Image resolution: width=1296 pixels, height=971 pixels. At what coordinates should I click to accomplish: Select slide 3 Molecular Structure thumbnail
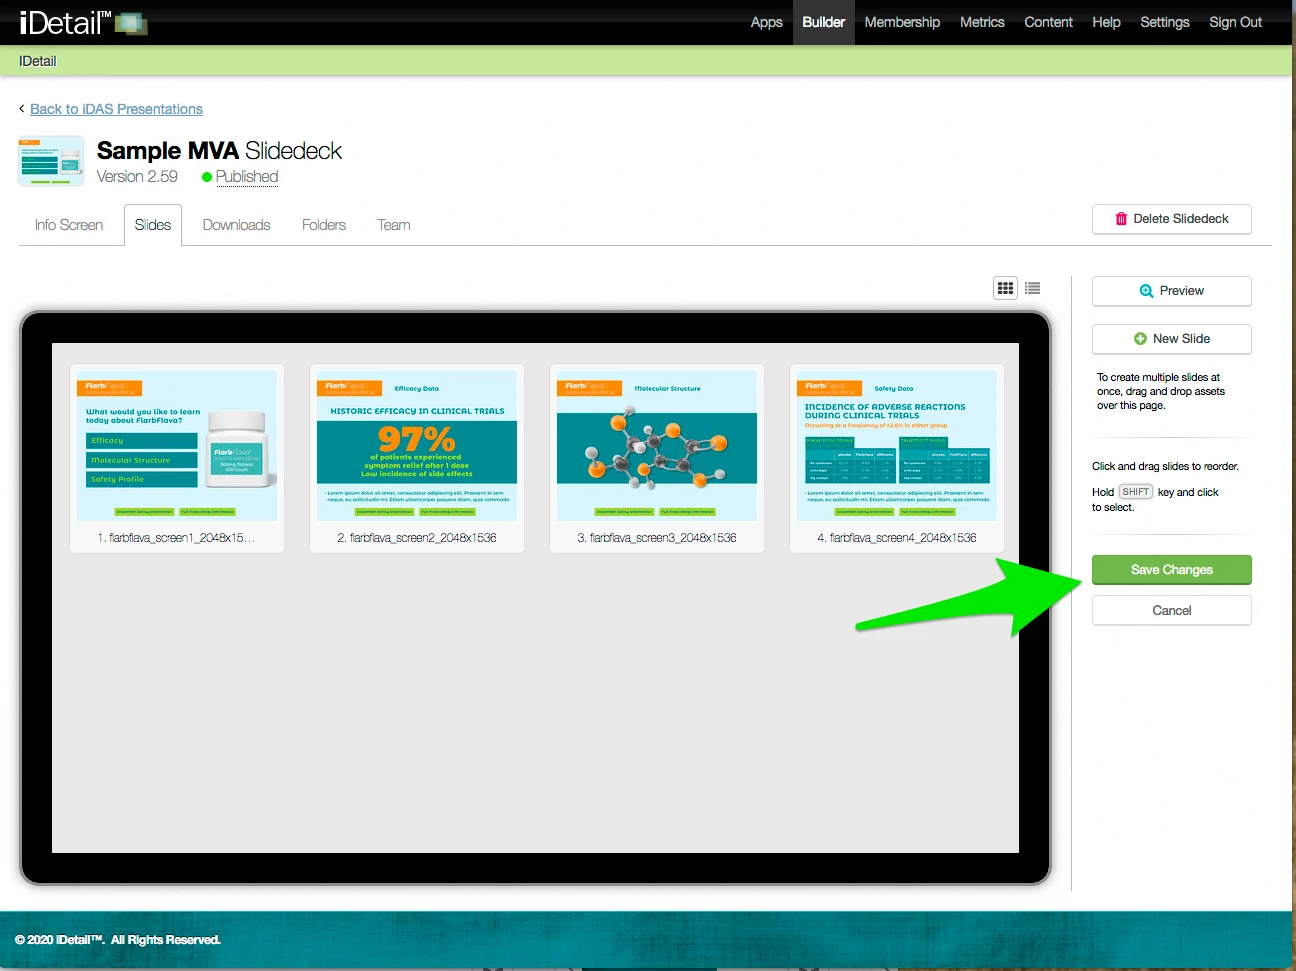click(657, 446)
